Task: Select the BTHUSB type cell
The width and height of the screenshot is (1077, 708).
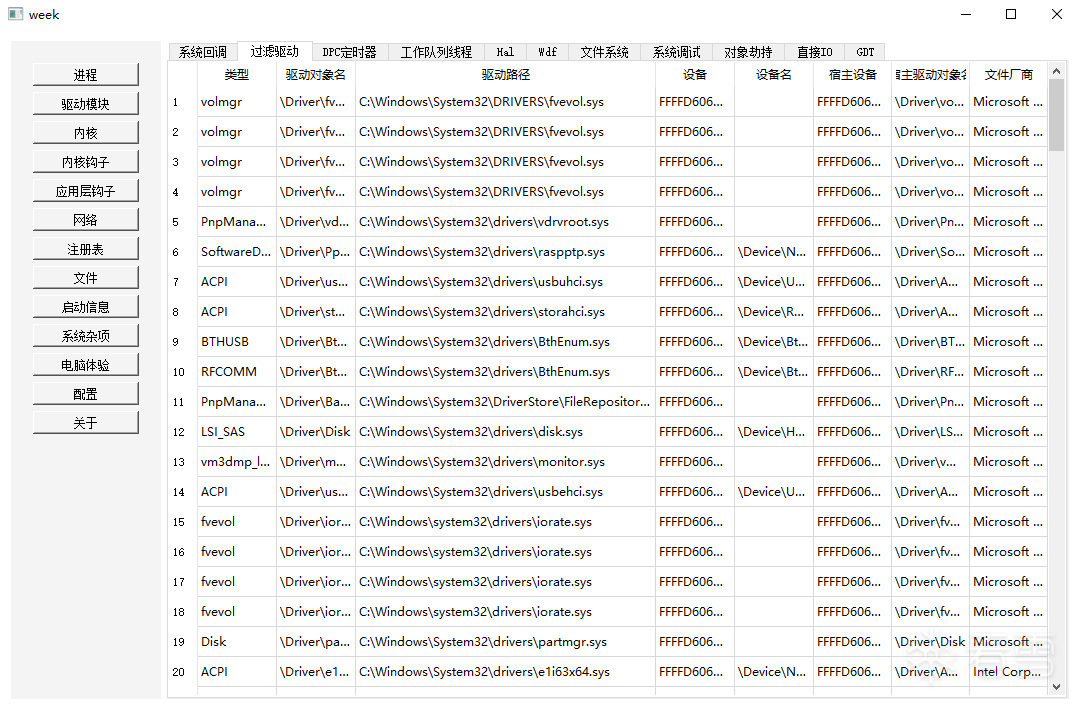Action: (x=236, y=342)
